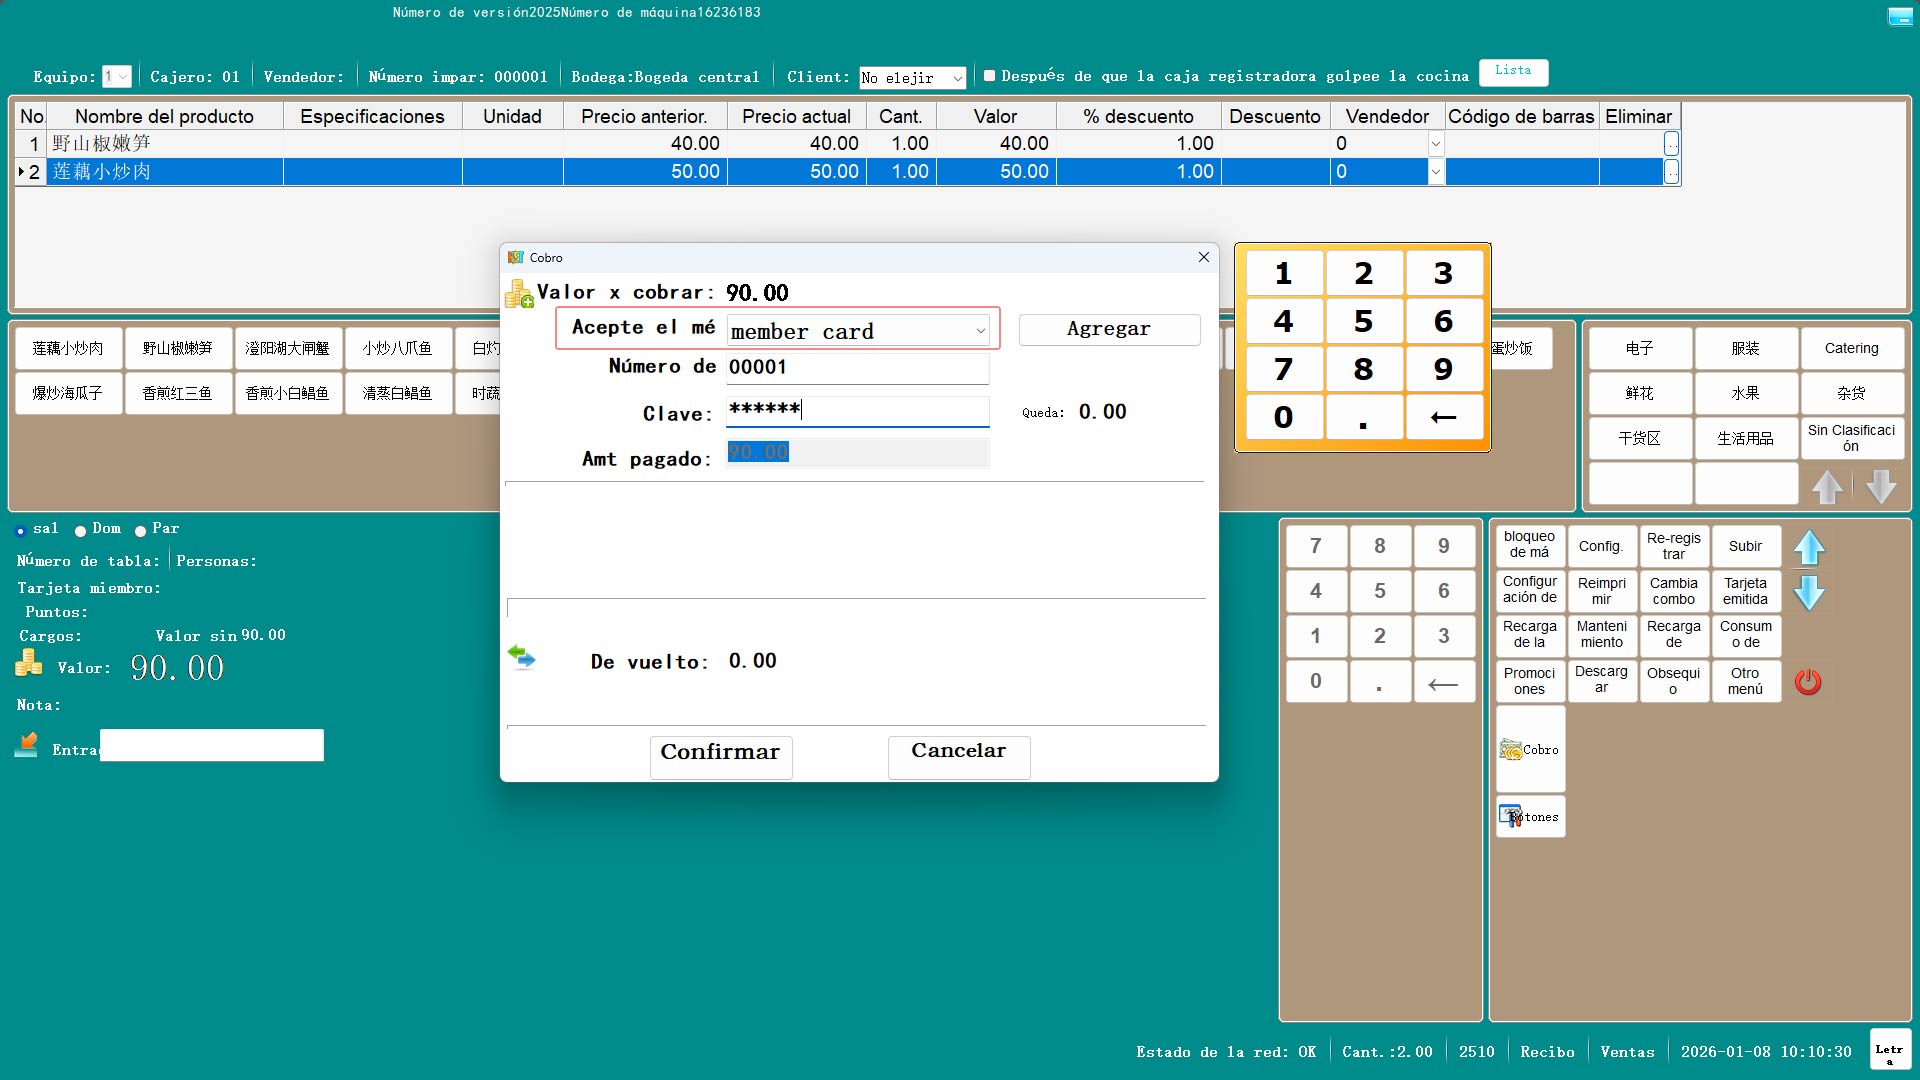
Task: Click the Clave password field
Action: (x=857, y=410)
